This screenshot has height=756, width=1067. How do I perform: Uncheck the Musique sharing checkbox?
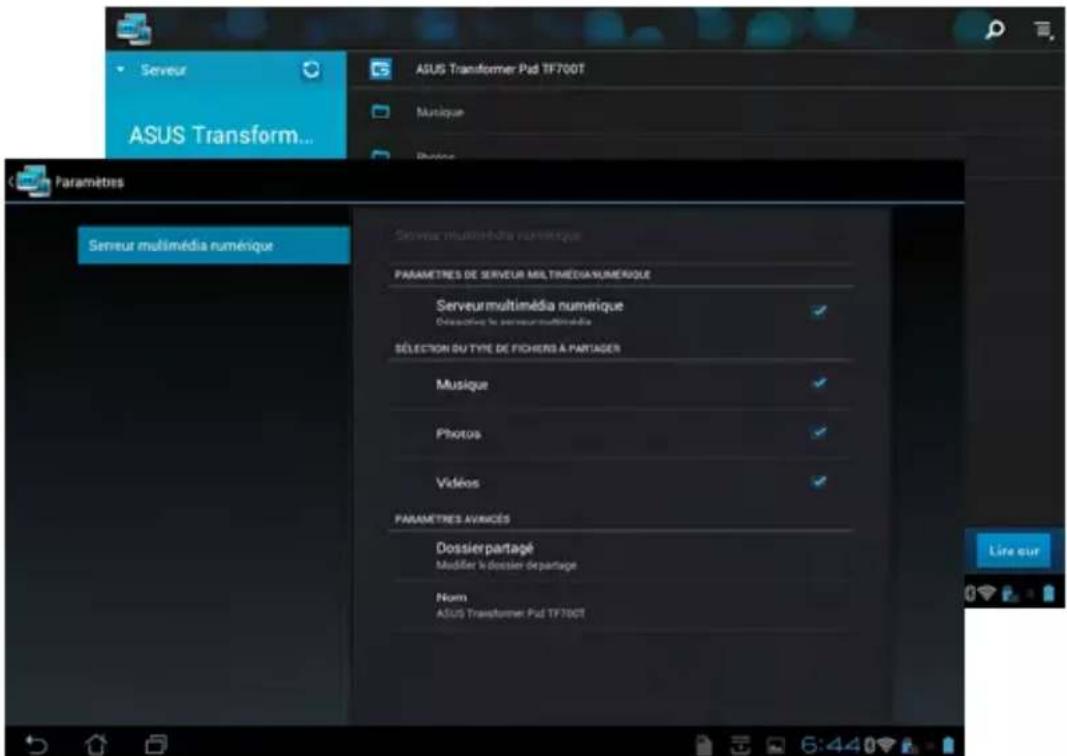[819, 383]
